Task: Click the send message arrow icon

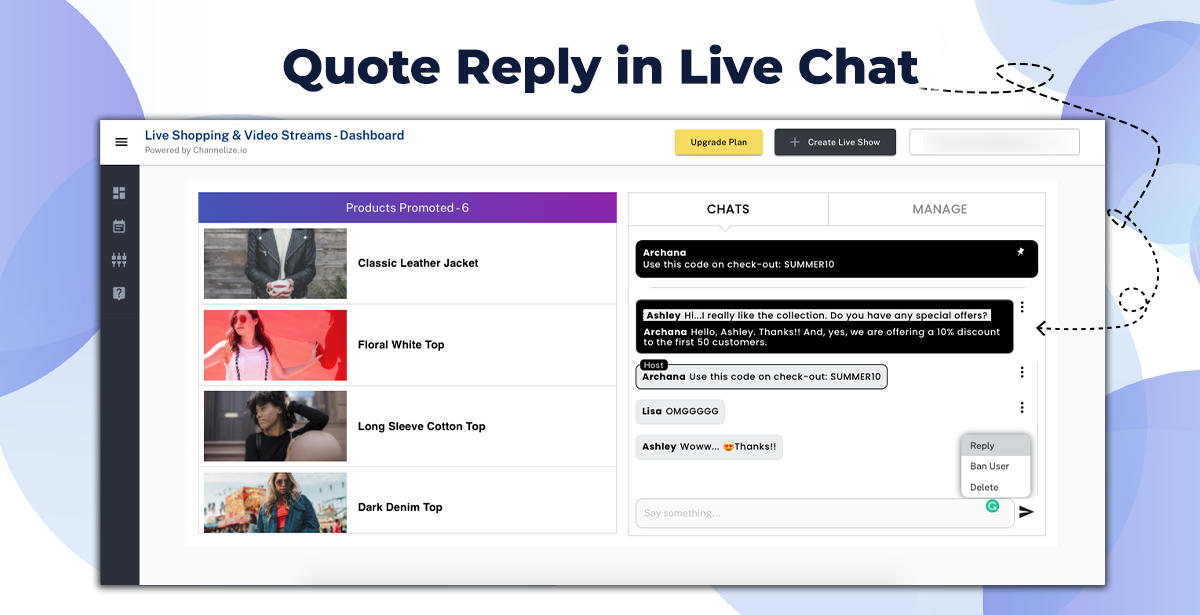Action: (1026, 512)
